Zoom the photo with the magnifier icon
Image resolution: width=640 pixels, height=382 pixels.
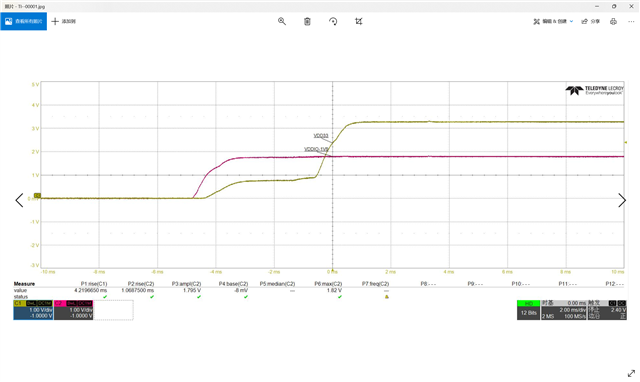point(282,21)
